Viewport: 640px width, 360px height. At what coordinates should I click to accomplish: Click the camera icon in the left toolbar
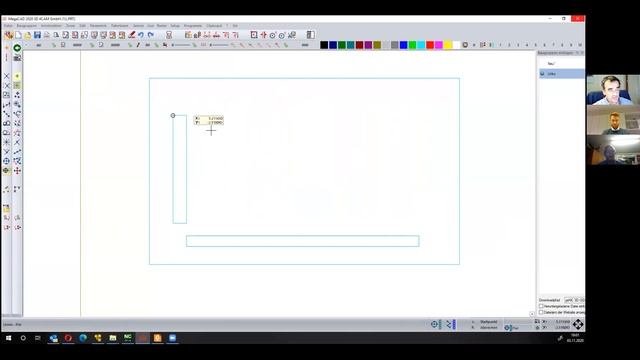click(17, 58)
